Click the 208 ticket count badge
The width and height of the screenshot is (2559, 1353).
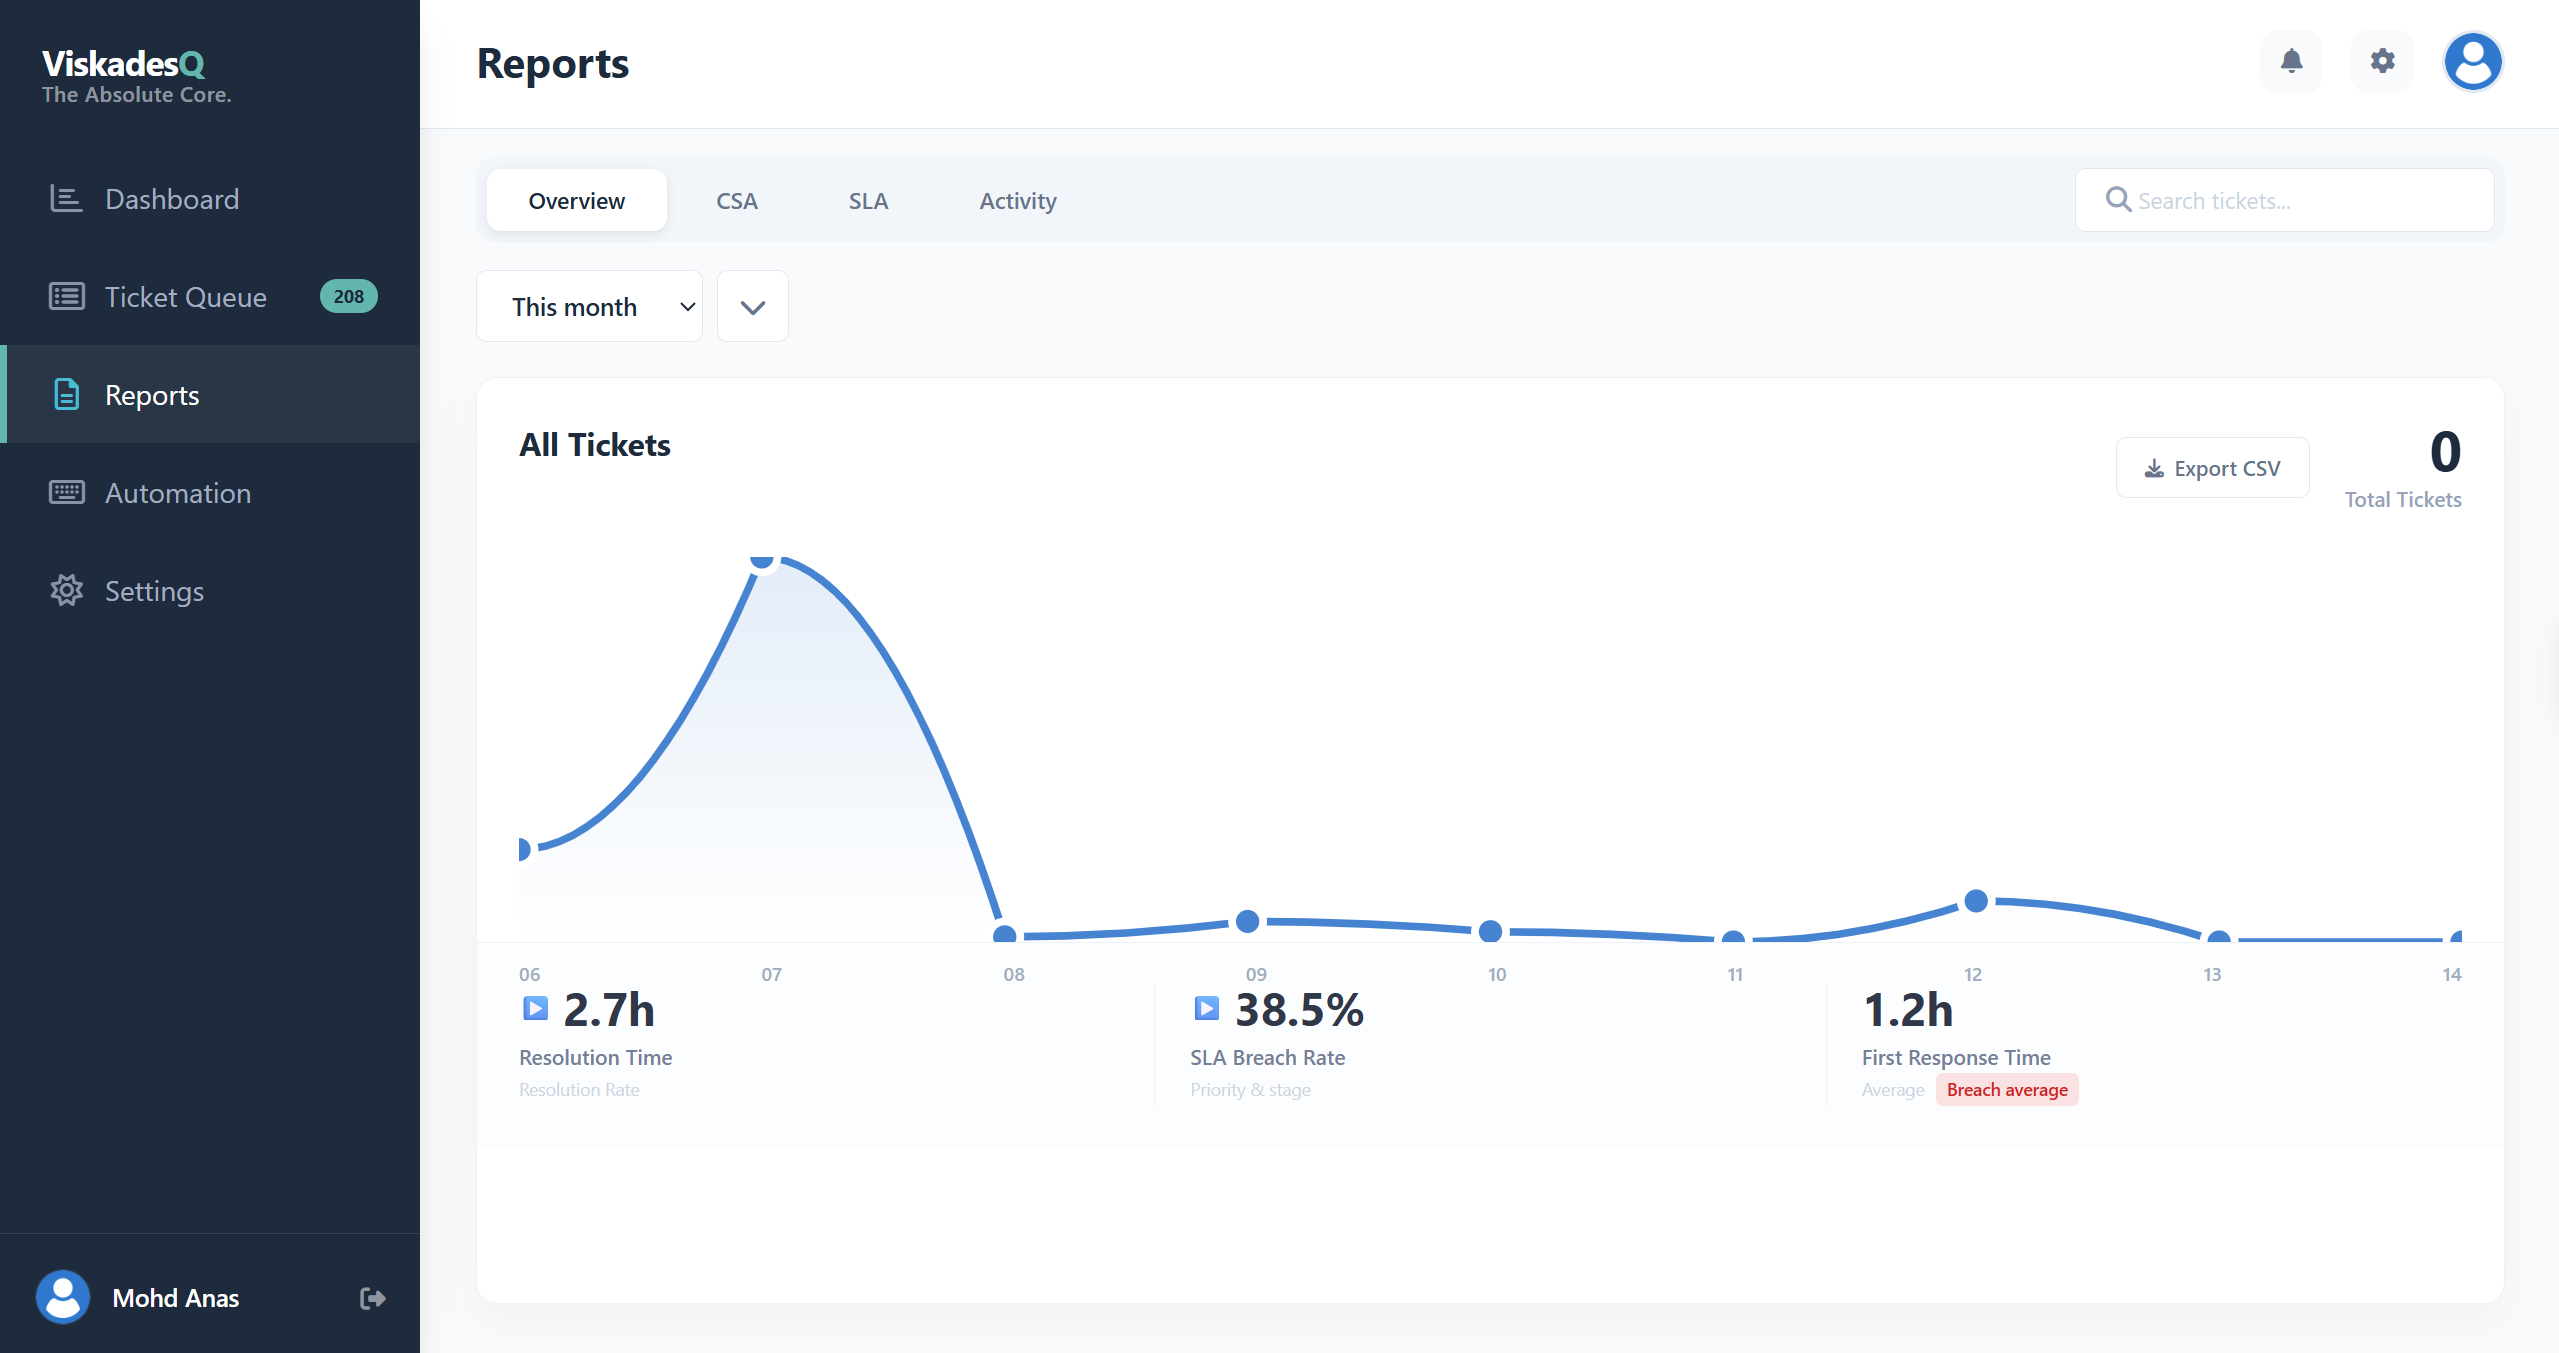pyautogui.click(x=348, y=297)
